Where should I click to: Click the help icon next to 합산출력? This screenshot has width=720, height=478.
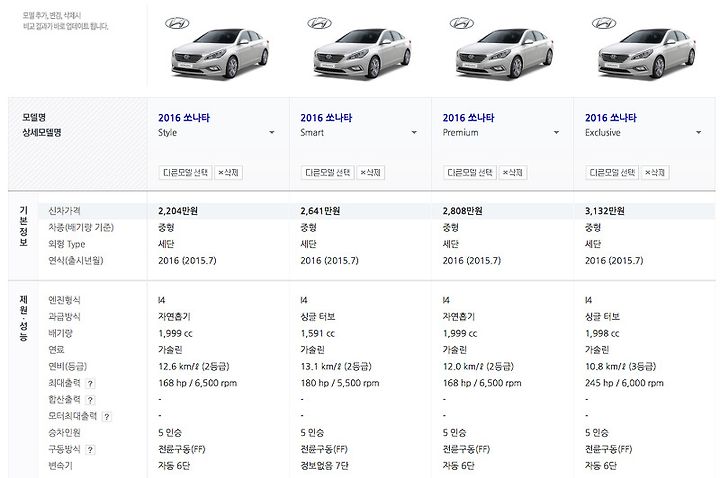[90, 400]
